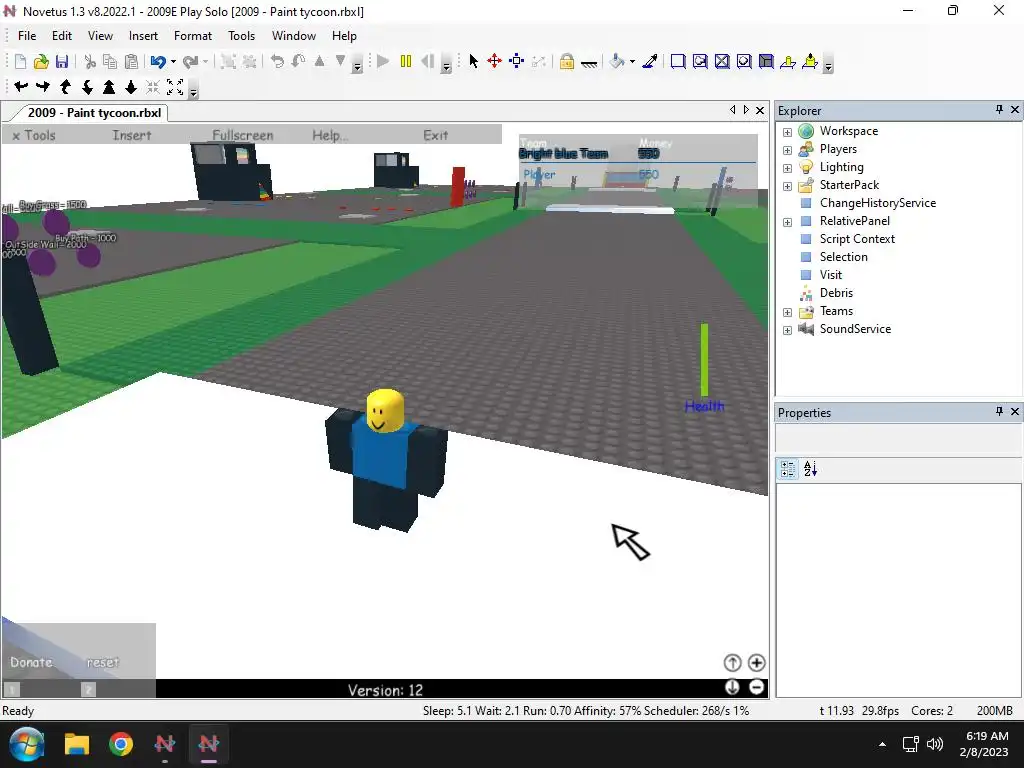Open a file with the folder icon
The height and width of the screenshot is (768, 1024).
pos(41,61)
